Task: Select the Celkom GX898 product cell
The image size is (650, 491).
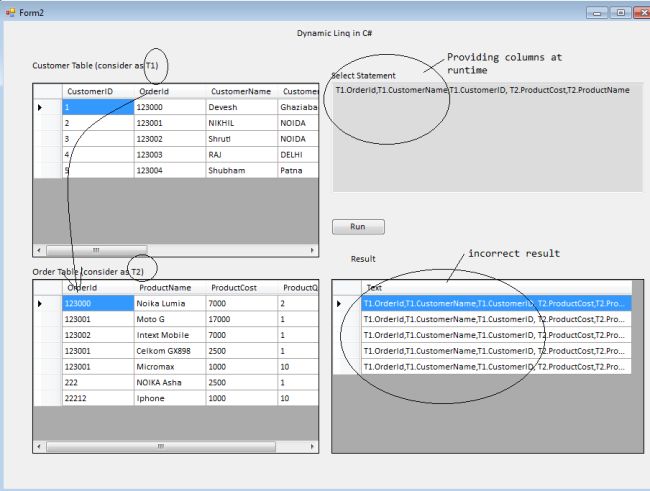Action: click(170, 350)
